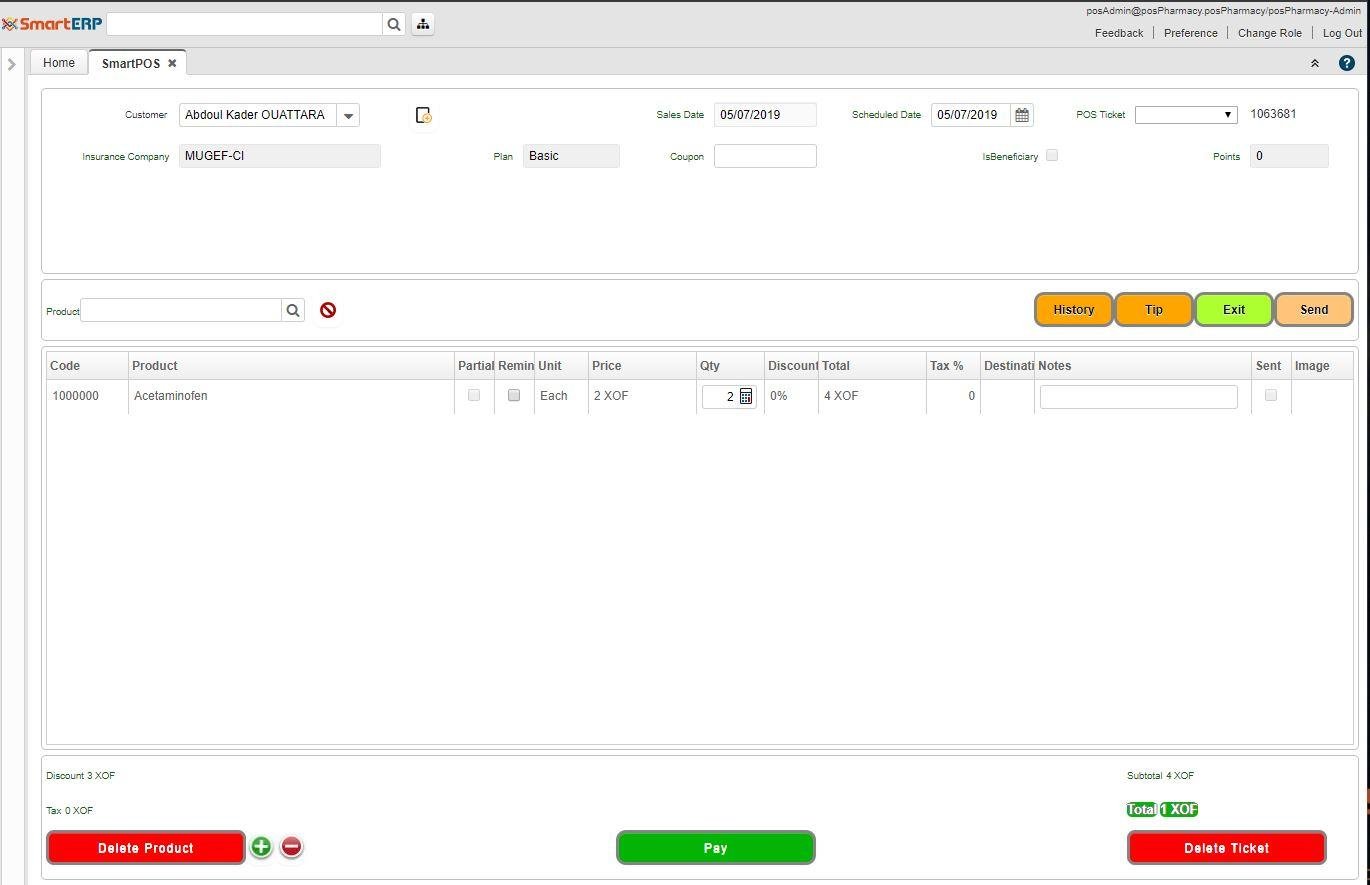
Task: Click the Unit column header
Action: (561, 366)
